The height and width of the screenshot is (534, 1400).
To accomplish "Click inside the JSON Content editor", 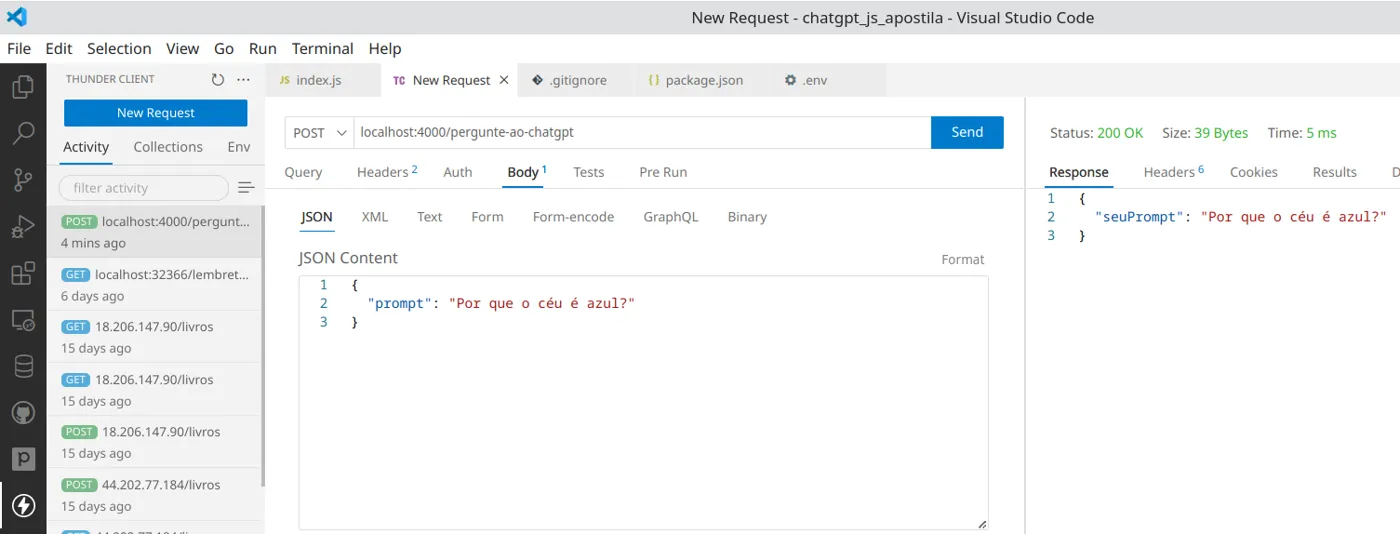I will 643,403.
